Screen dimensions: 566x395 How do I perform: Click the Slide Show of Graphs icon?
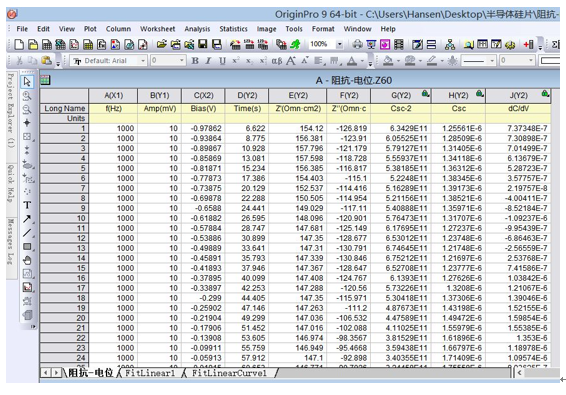371,44
